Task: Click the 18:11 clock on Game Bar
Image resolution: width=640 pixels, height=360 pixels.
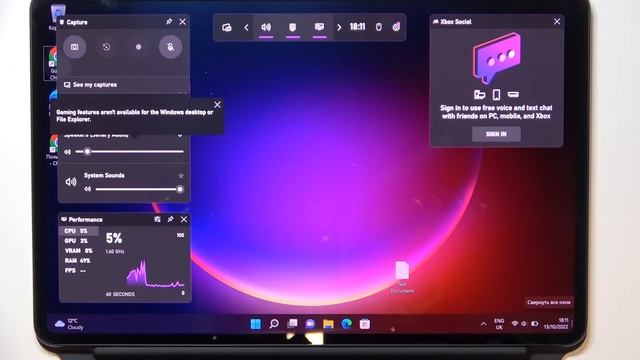Action: 358,27
